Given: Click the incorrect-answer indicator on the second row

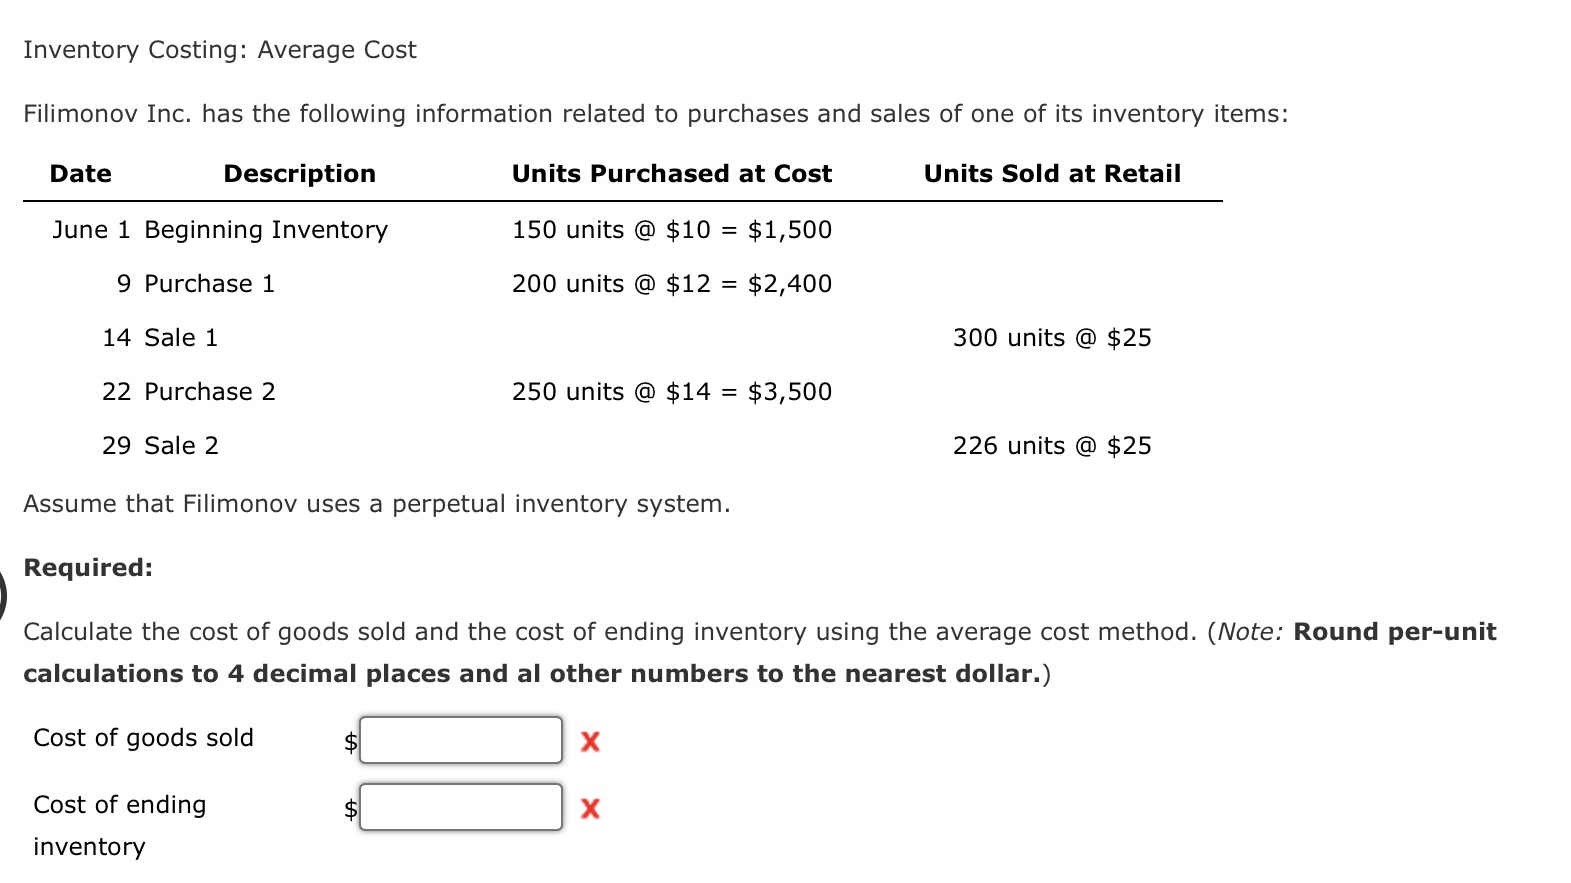Looking at the screenshot, I should click(x=590, y=809).
